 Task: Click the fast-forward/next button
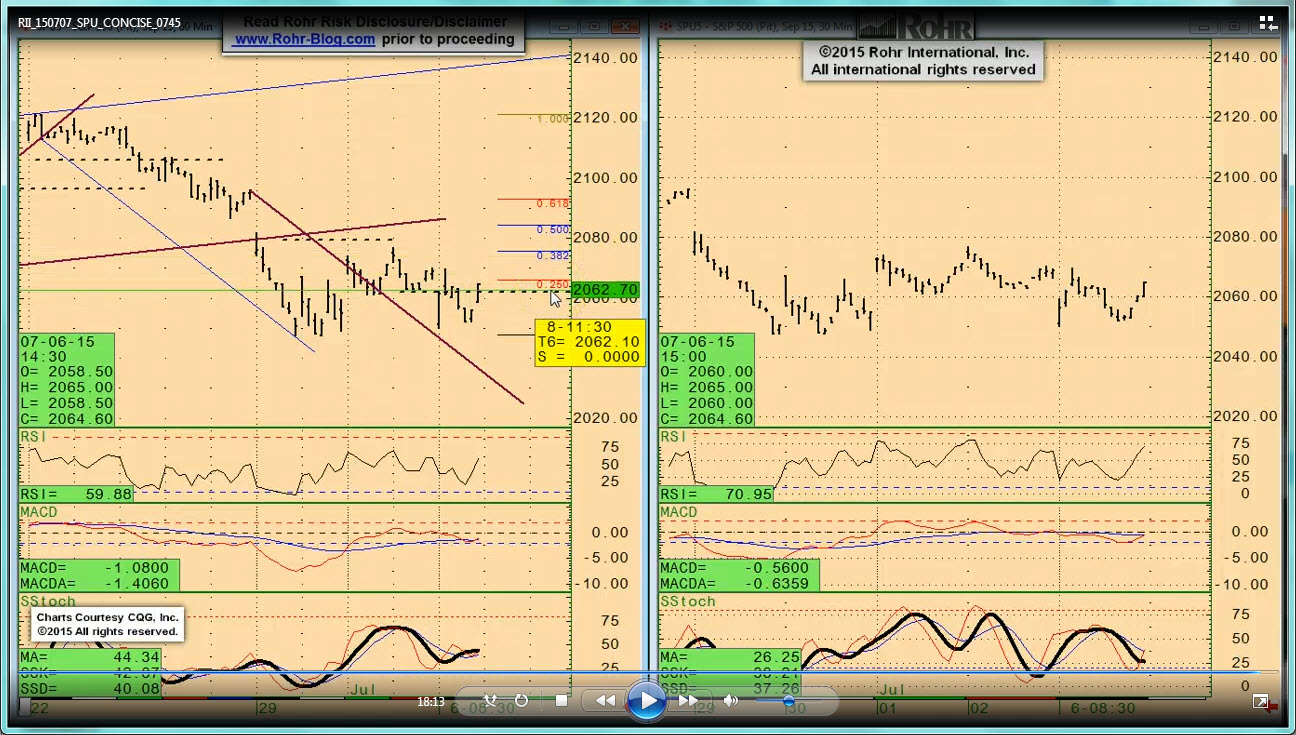click(x=688, y=701)
